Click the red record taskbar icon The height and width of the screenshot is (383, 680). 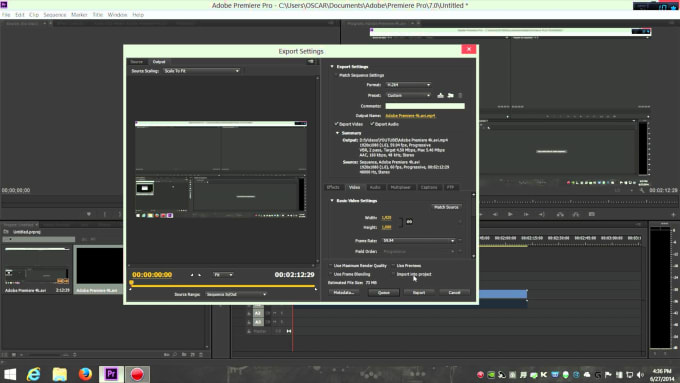click(x=137, y=374)
